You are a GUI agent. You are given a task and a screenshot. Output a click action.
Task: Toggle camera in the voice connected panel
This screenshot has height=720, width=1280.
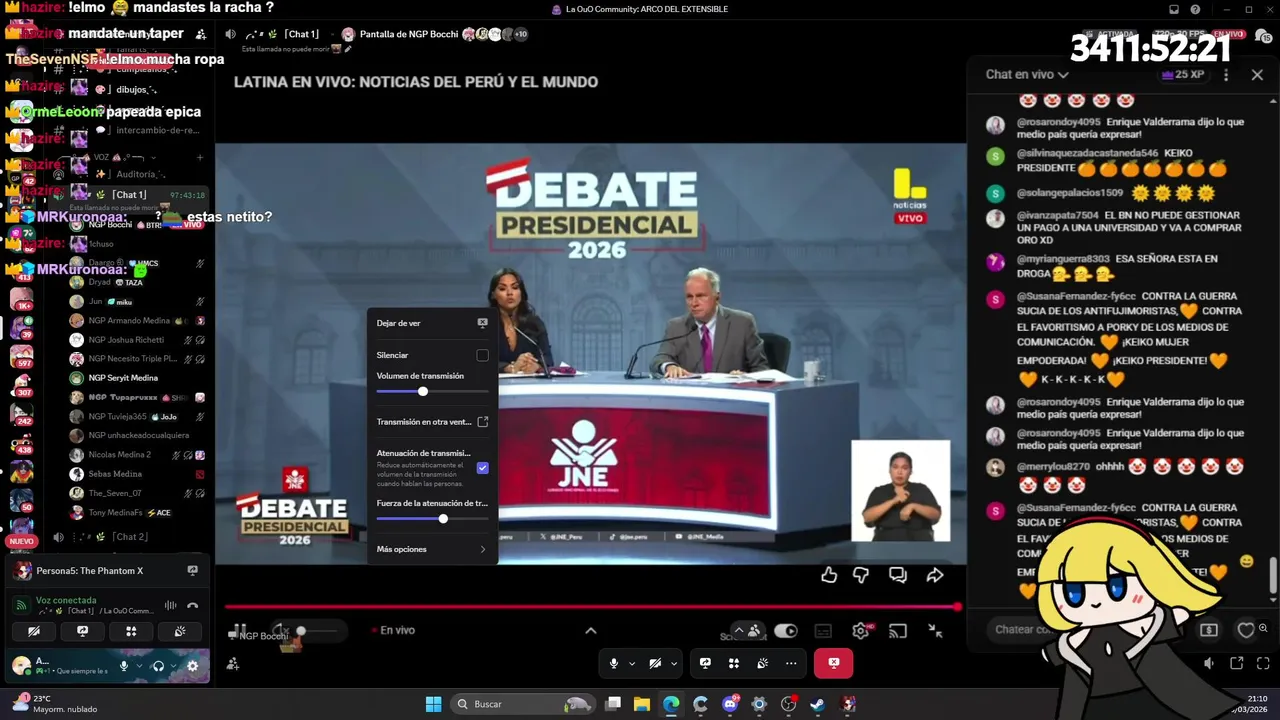click(34, 631)
